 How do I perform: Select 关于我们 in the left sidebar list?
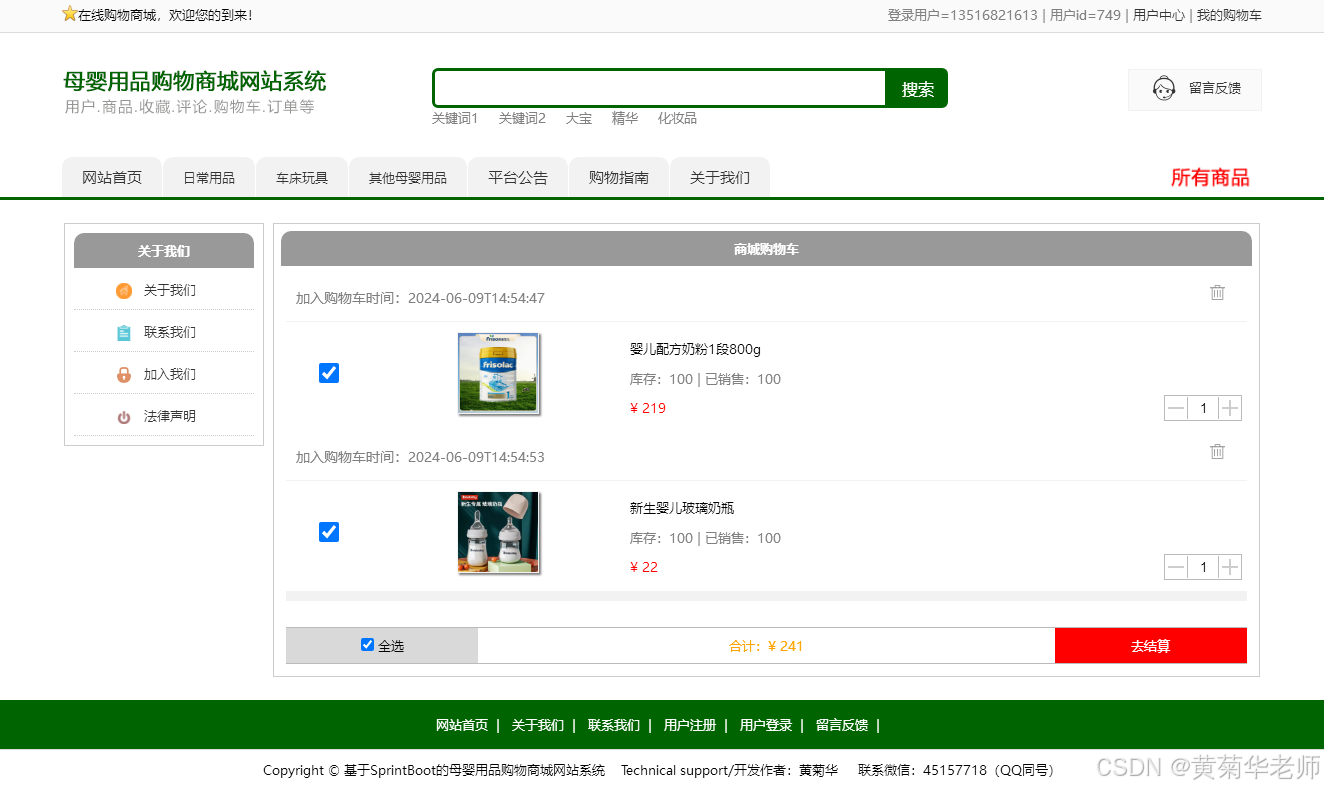pyautogui.click(x=169, y=290)
